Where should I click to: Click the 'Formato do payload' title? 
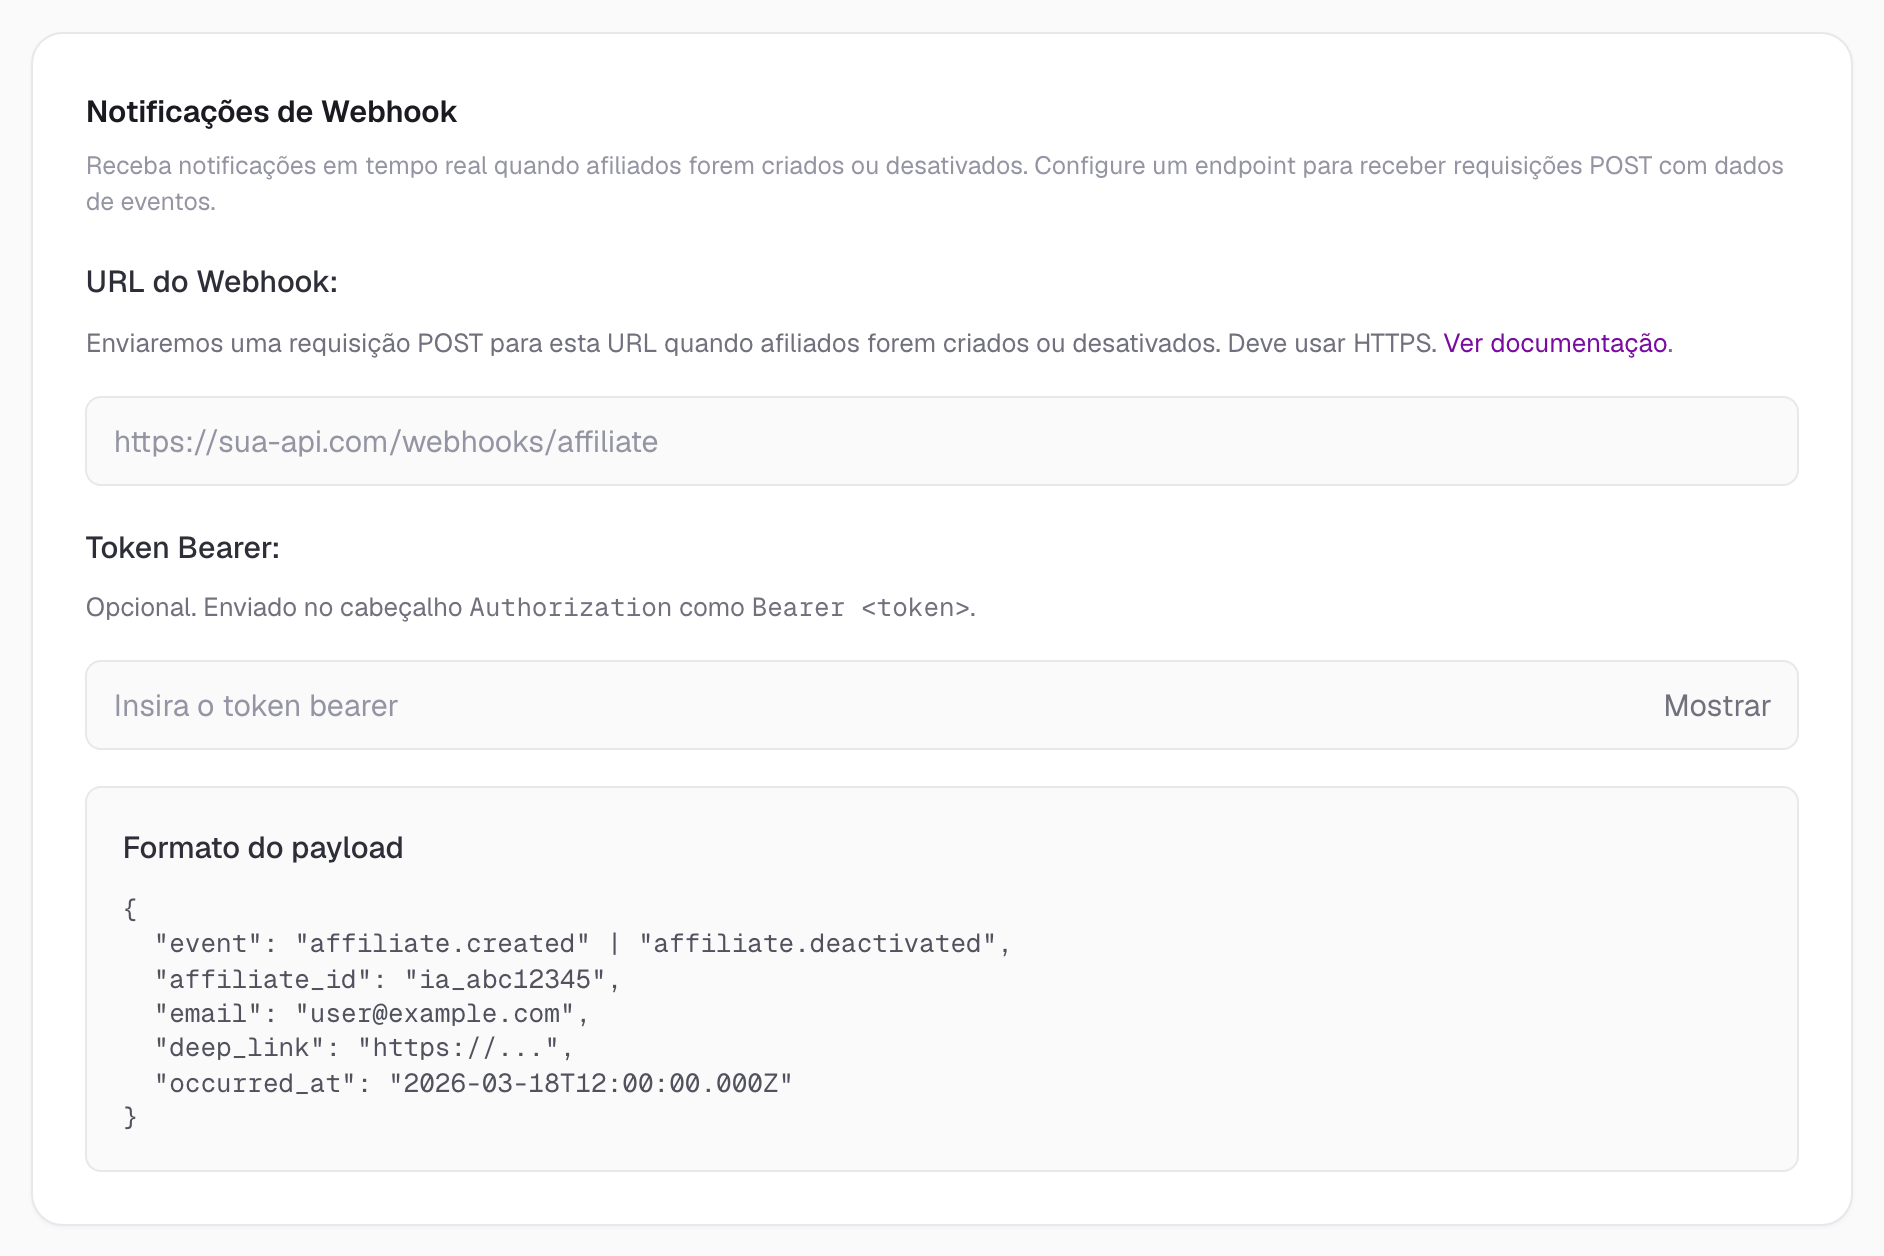tap(263, 847)
